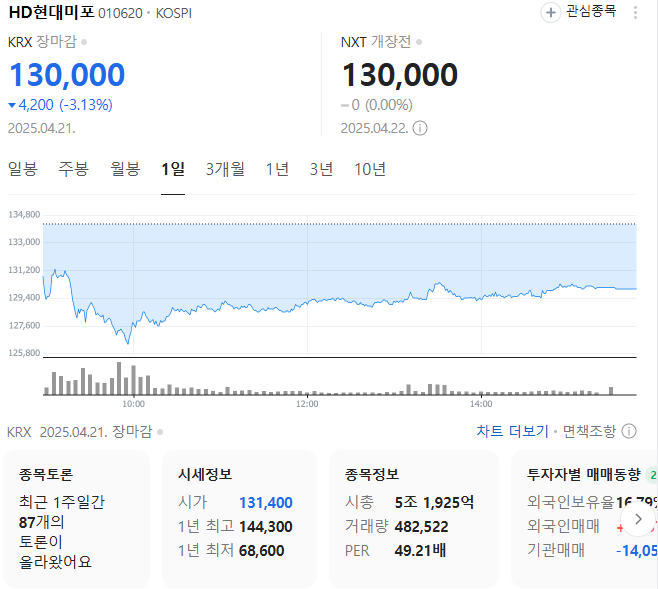Screen dimensions: 658x589
Task: Click the 시총 value 5조 1,925억
Action: pyautogui.click(x=434, y=502)
